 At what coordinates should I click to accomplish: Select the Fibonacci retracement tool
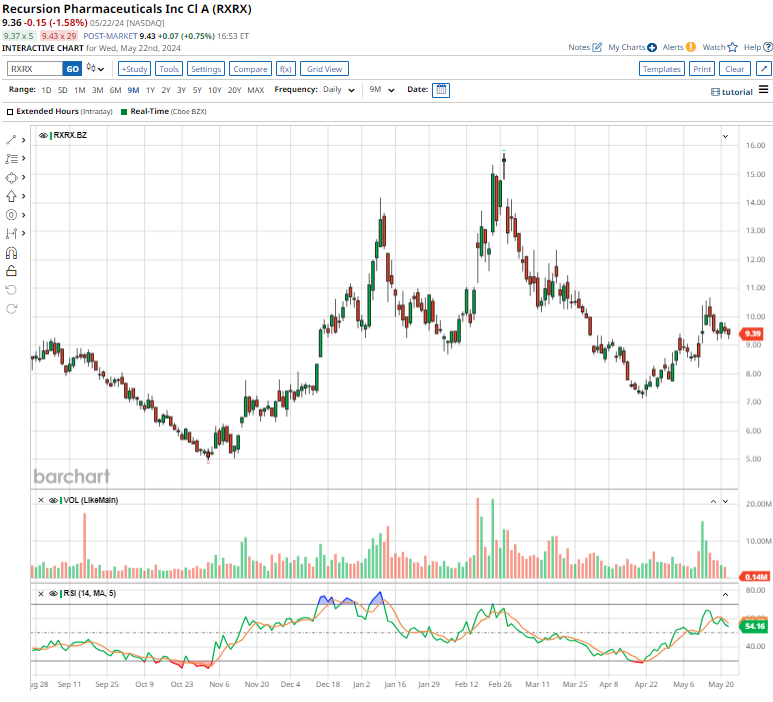[x=12, y=159]
